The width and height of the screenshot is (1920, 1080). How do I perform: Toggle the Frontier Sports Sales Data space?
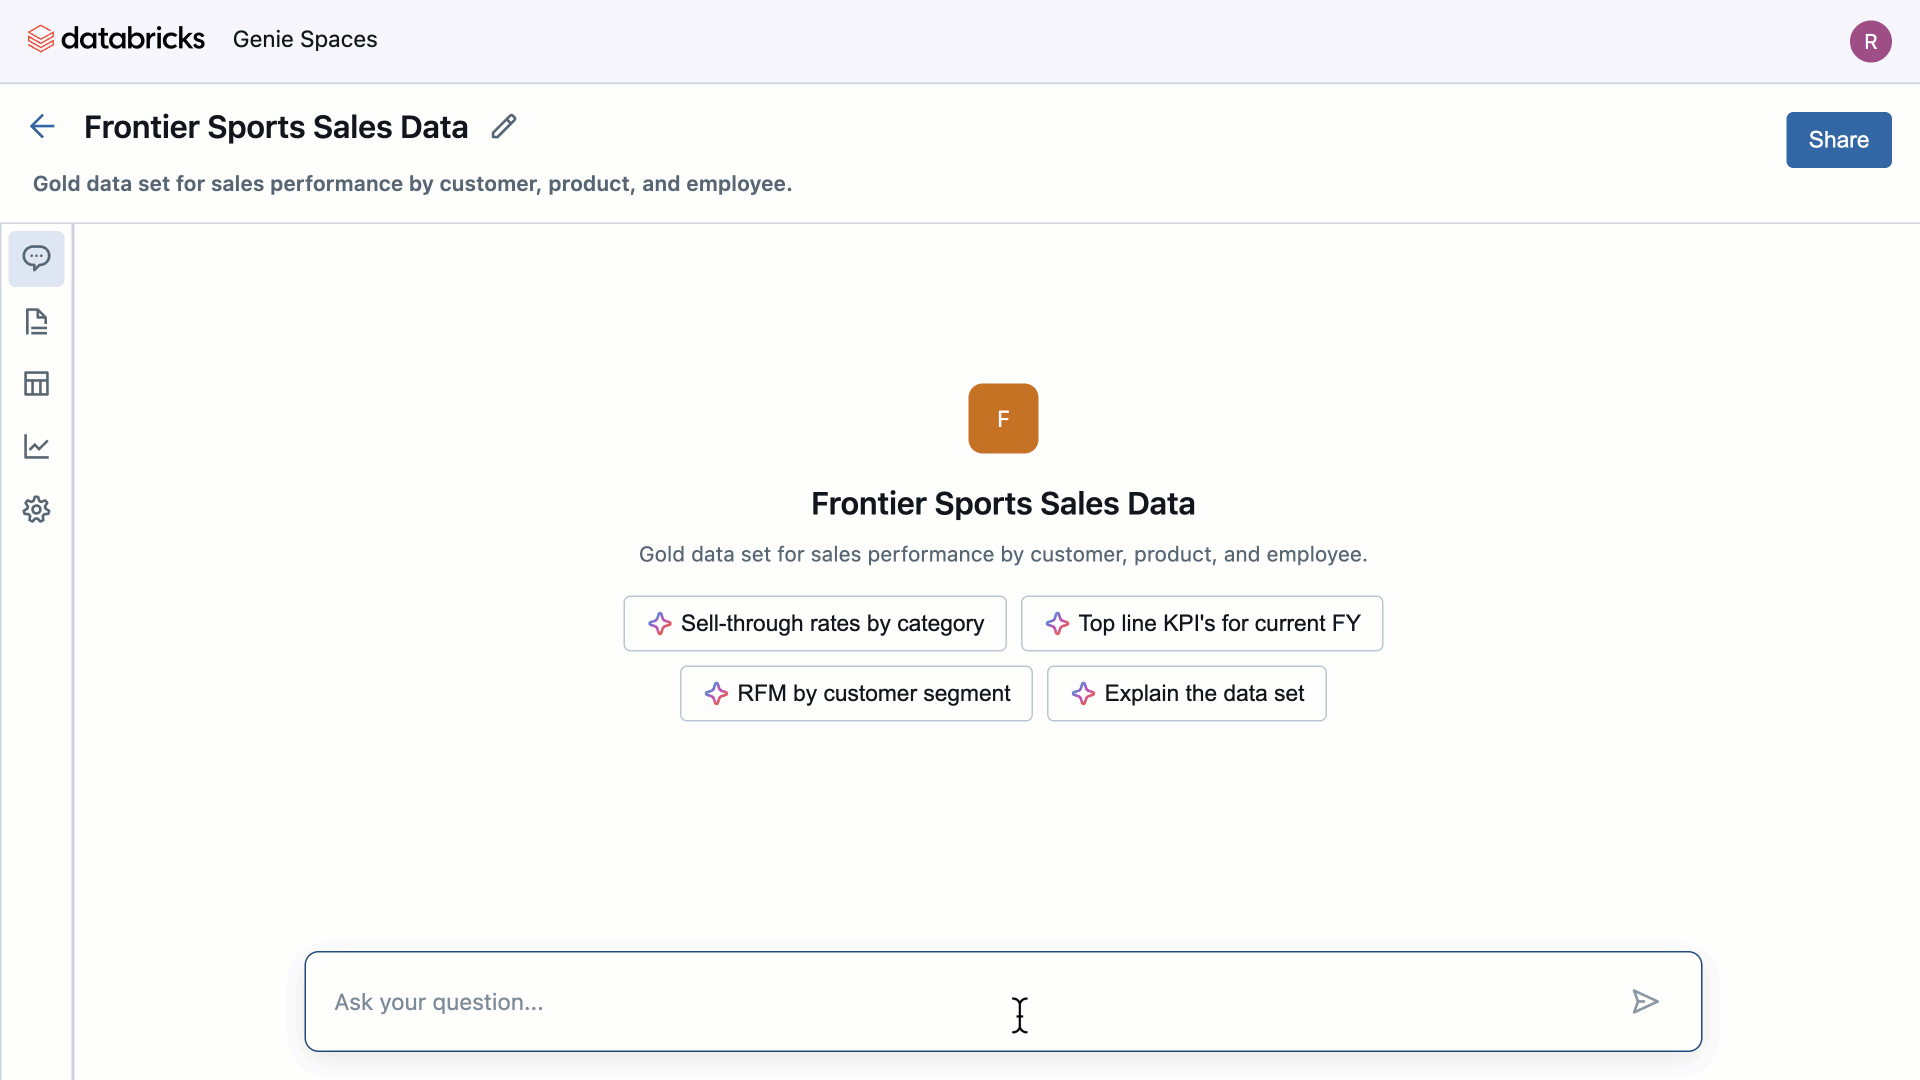pyautogui.click(x=276, y=127)
